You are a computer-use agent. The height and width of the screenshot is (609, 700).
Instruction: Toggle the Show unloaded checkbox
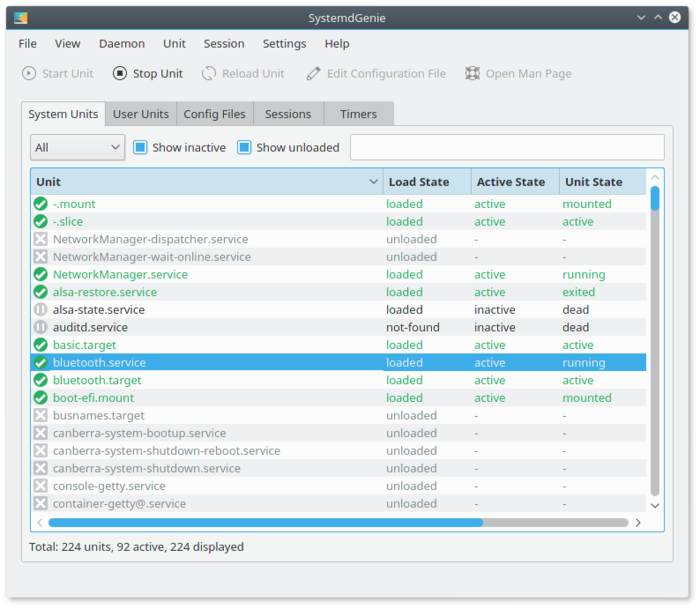point(245,147)
